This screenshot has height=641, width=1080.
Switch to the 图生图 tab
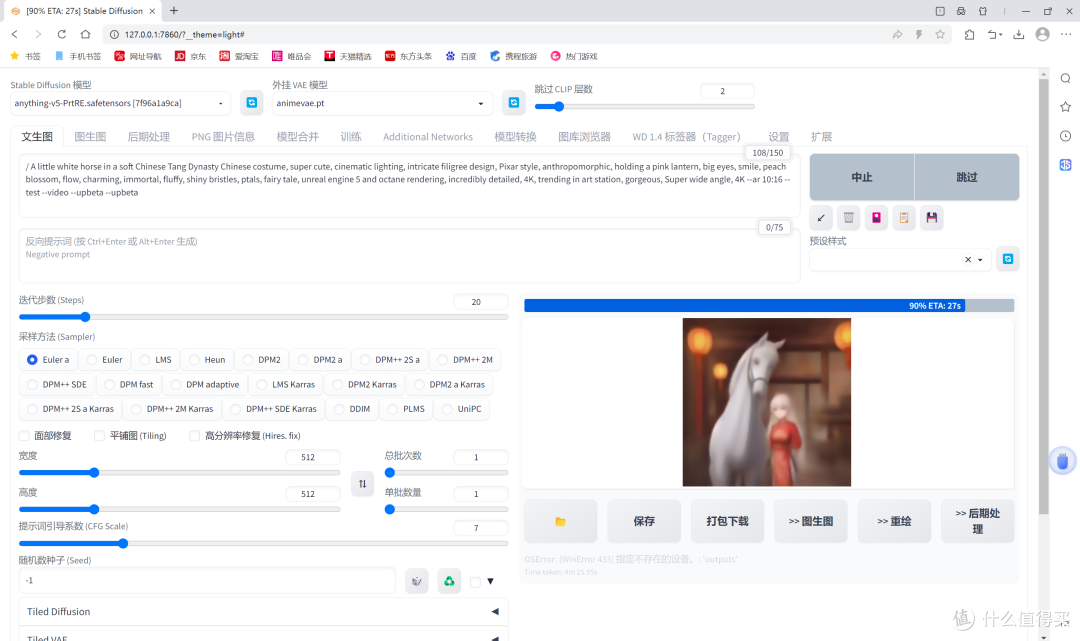click(90, 136)
